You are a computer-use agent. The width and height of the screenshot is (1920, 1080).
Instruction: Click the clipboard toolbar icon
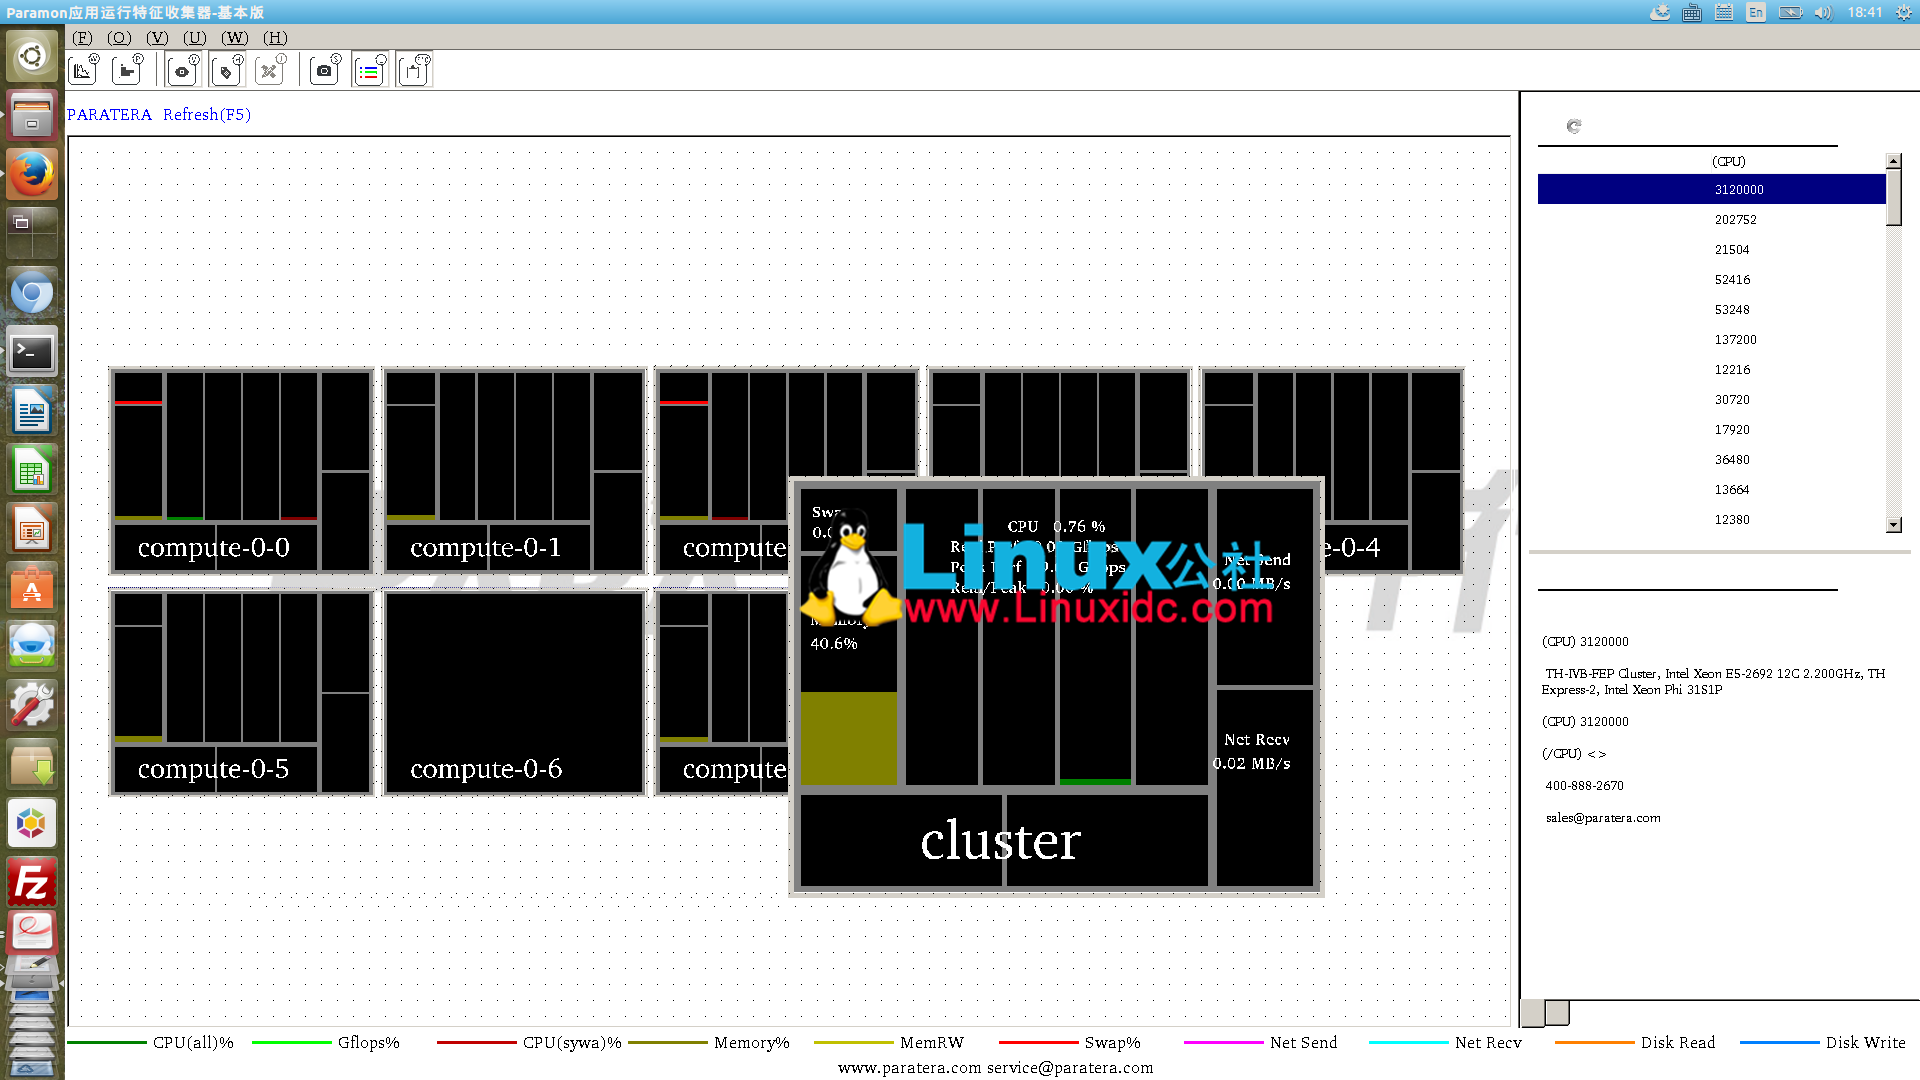[x=413, y=71]
